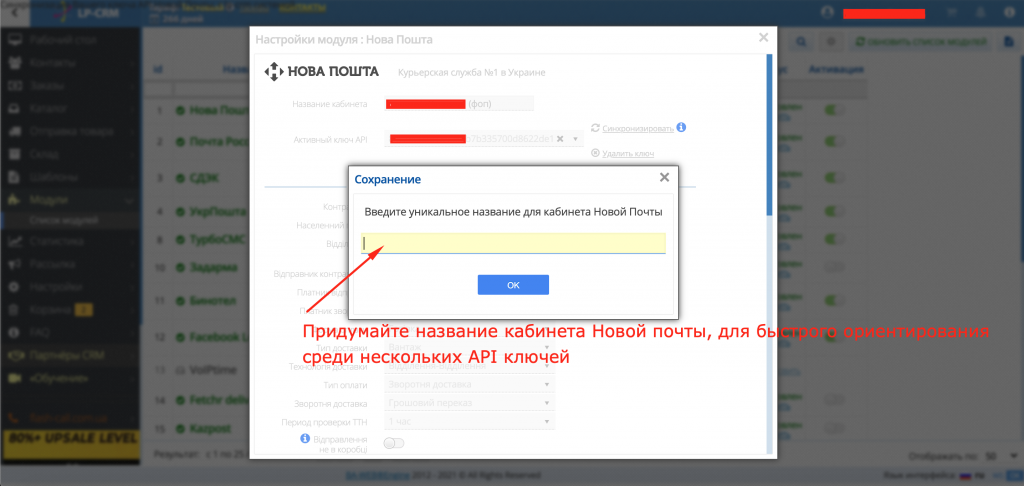Click the «Обучение» video camera icon
Image resolution: width=1024 pixels, height=486 pixels.
[14, 378]
